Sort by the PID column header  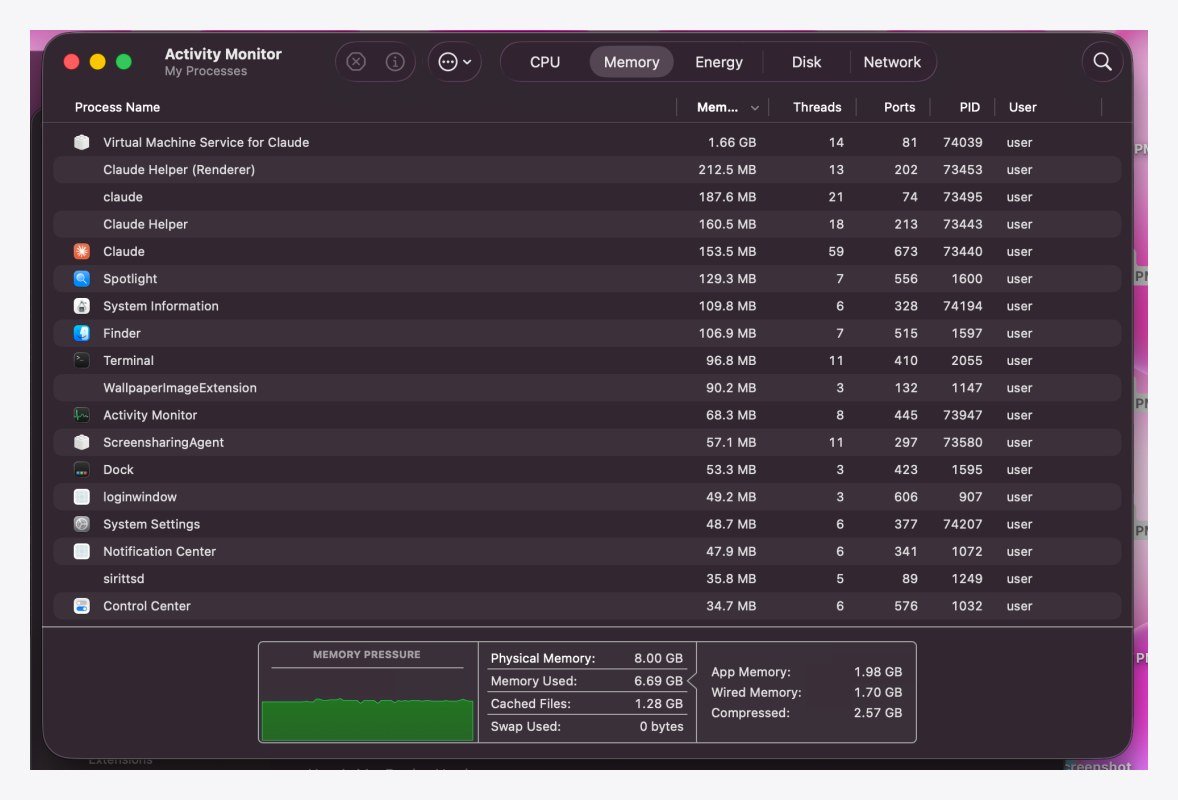pos(969,107)
